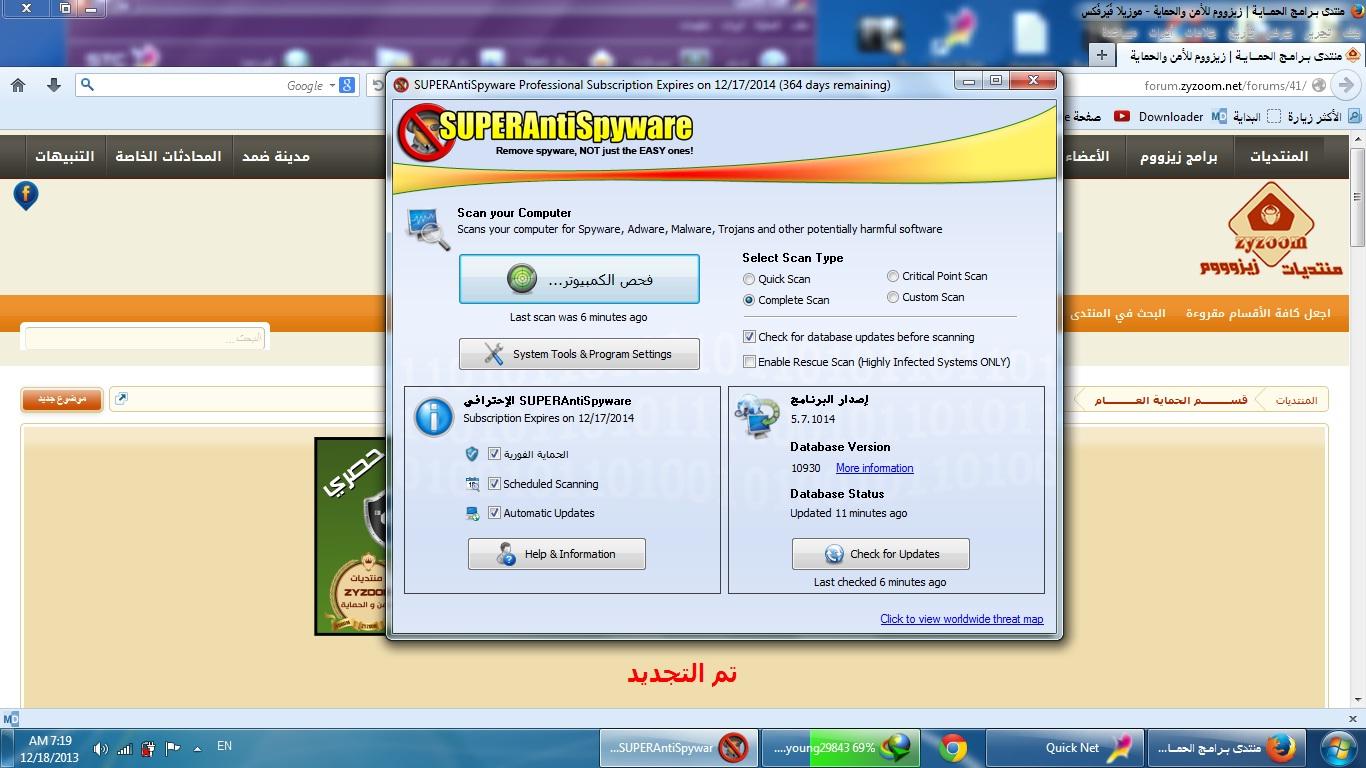Click Check for Updates button

(881, 554)
